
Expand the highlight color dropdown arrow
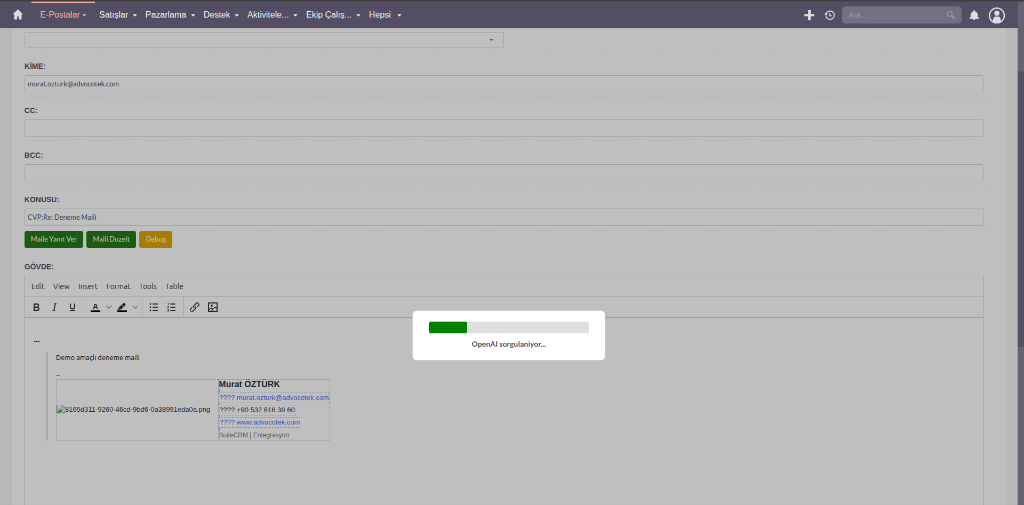[136, 307]
